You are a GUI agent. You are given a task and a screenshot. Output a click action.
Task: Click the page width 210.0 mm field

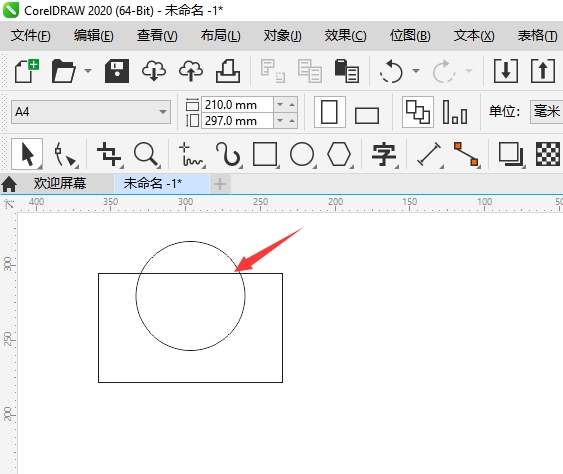click(237, 105)
